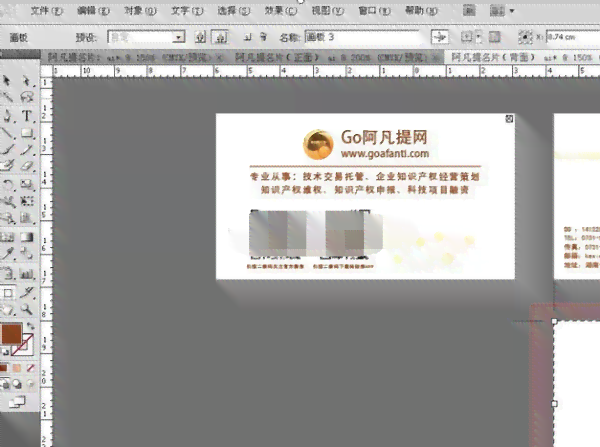This screenshot has width=600, height=447.
Task: Select the Shape Builder tool
Action: (7, 218)
